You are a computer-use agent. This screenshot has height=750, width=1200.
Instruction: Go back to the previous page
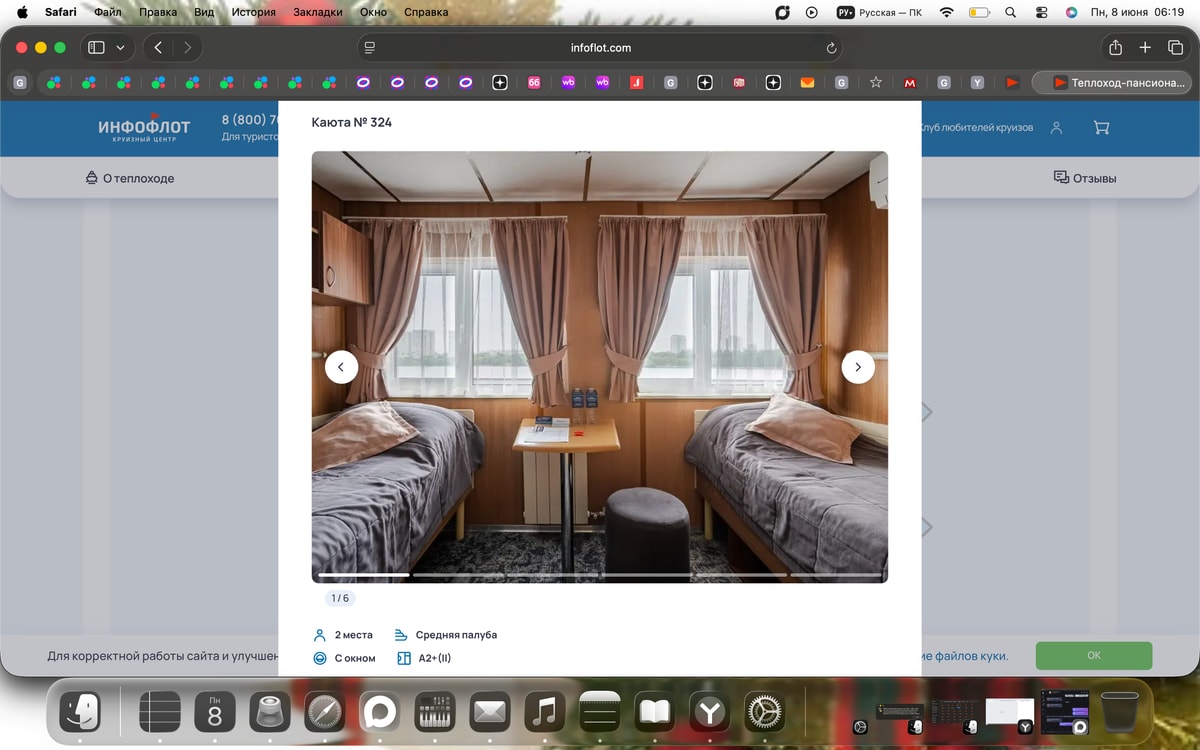click(158, 47)
